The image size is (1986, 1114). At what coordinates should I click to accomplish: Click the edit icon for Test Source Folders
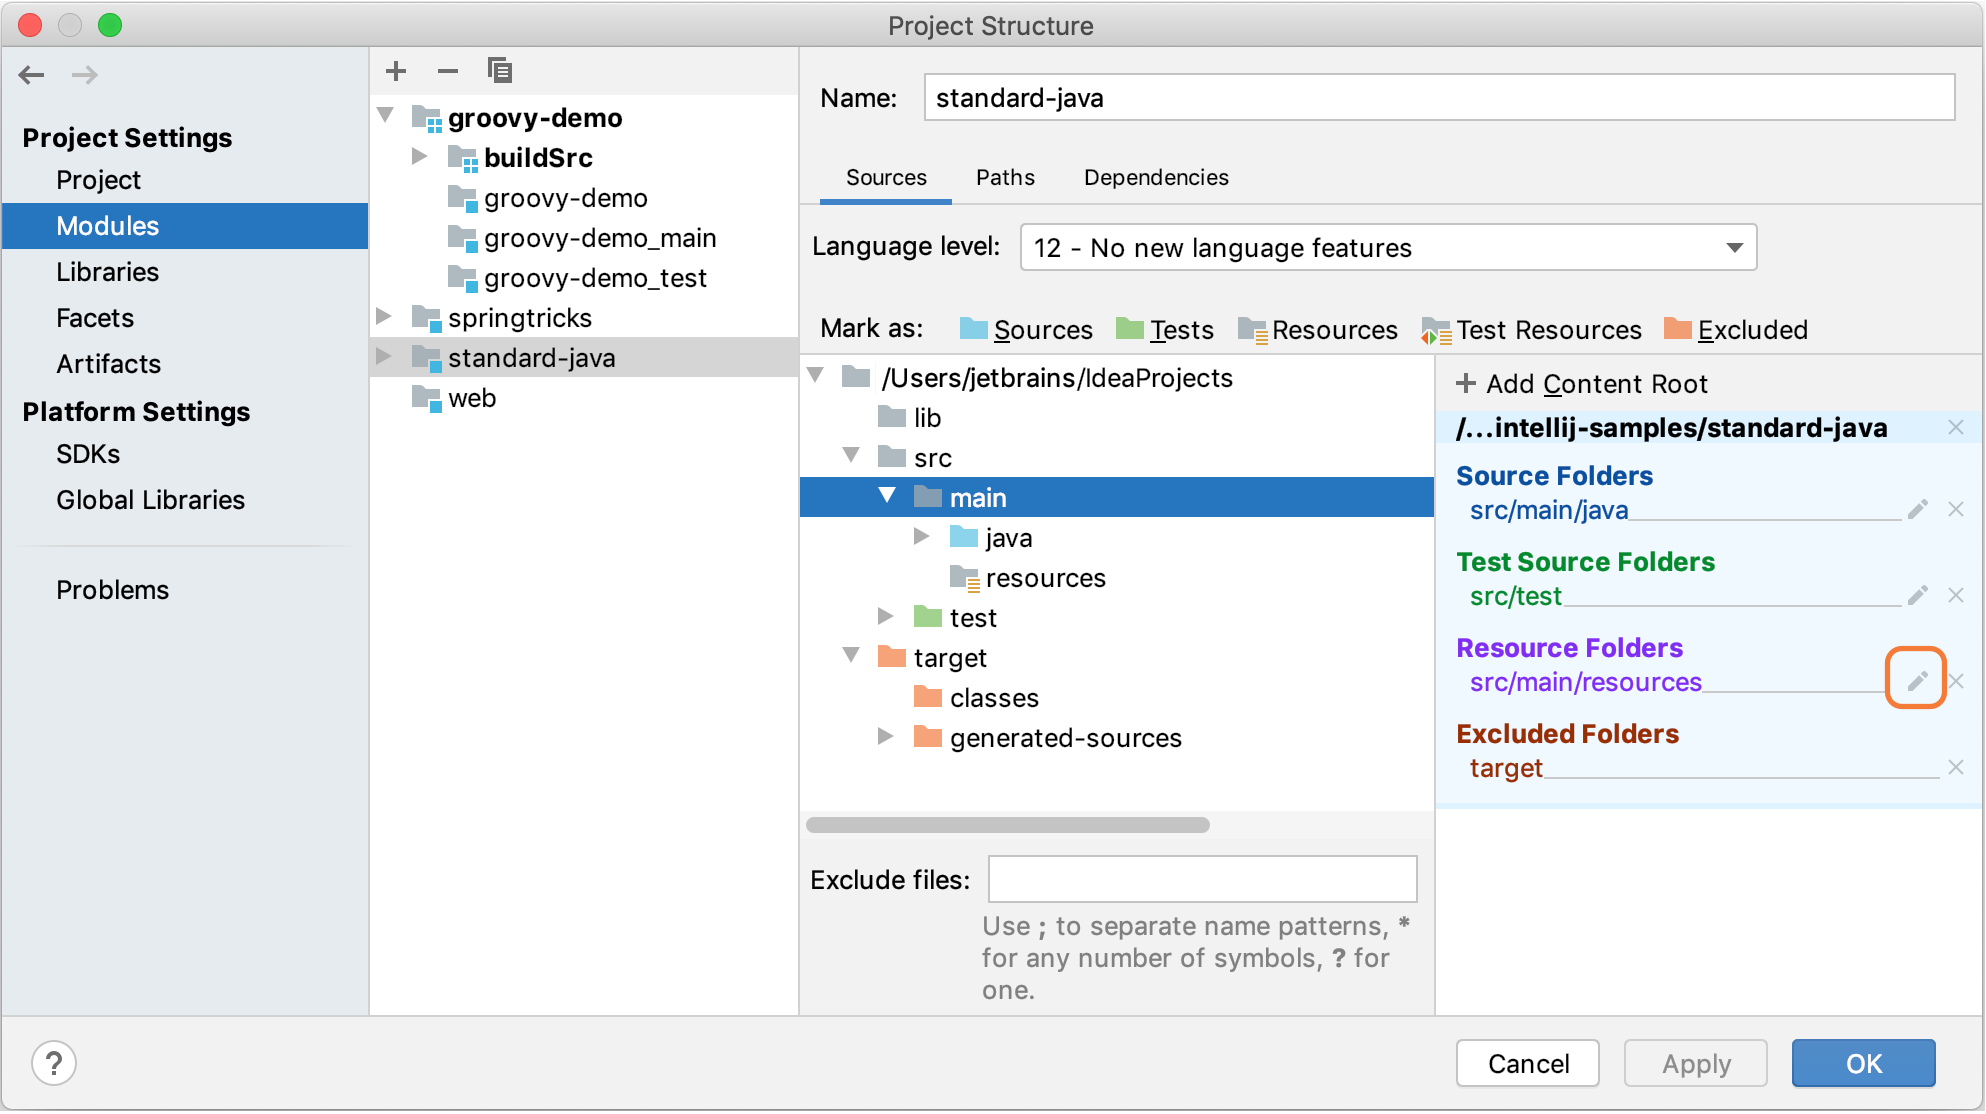1919,596
